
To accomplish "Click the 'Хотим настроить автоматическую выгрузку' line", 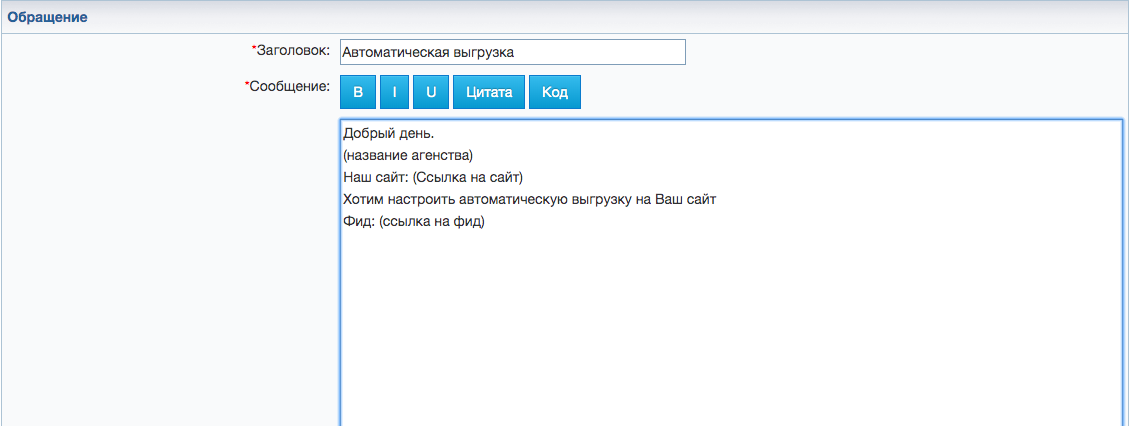I will click(530, 200).
